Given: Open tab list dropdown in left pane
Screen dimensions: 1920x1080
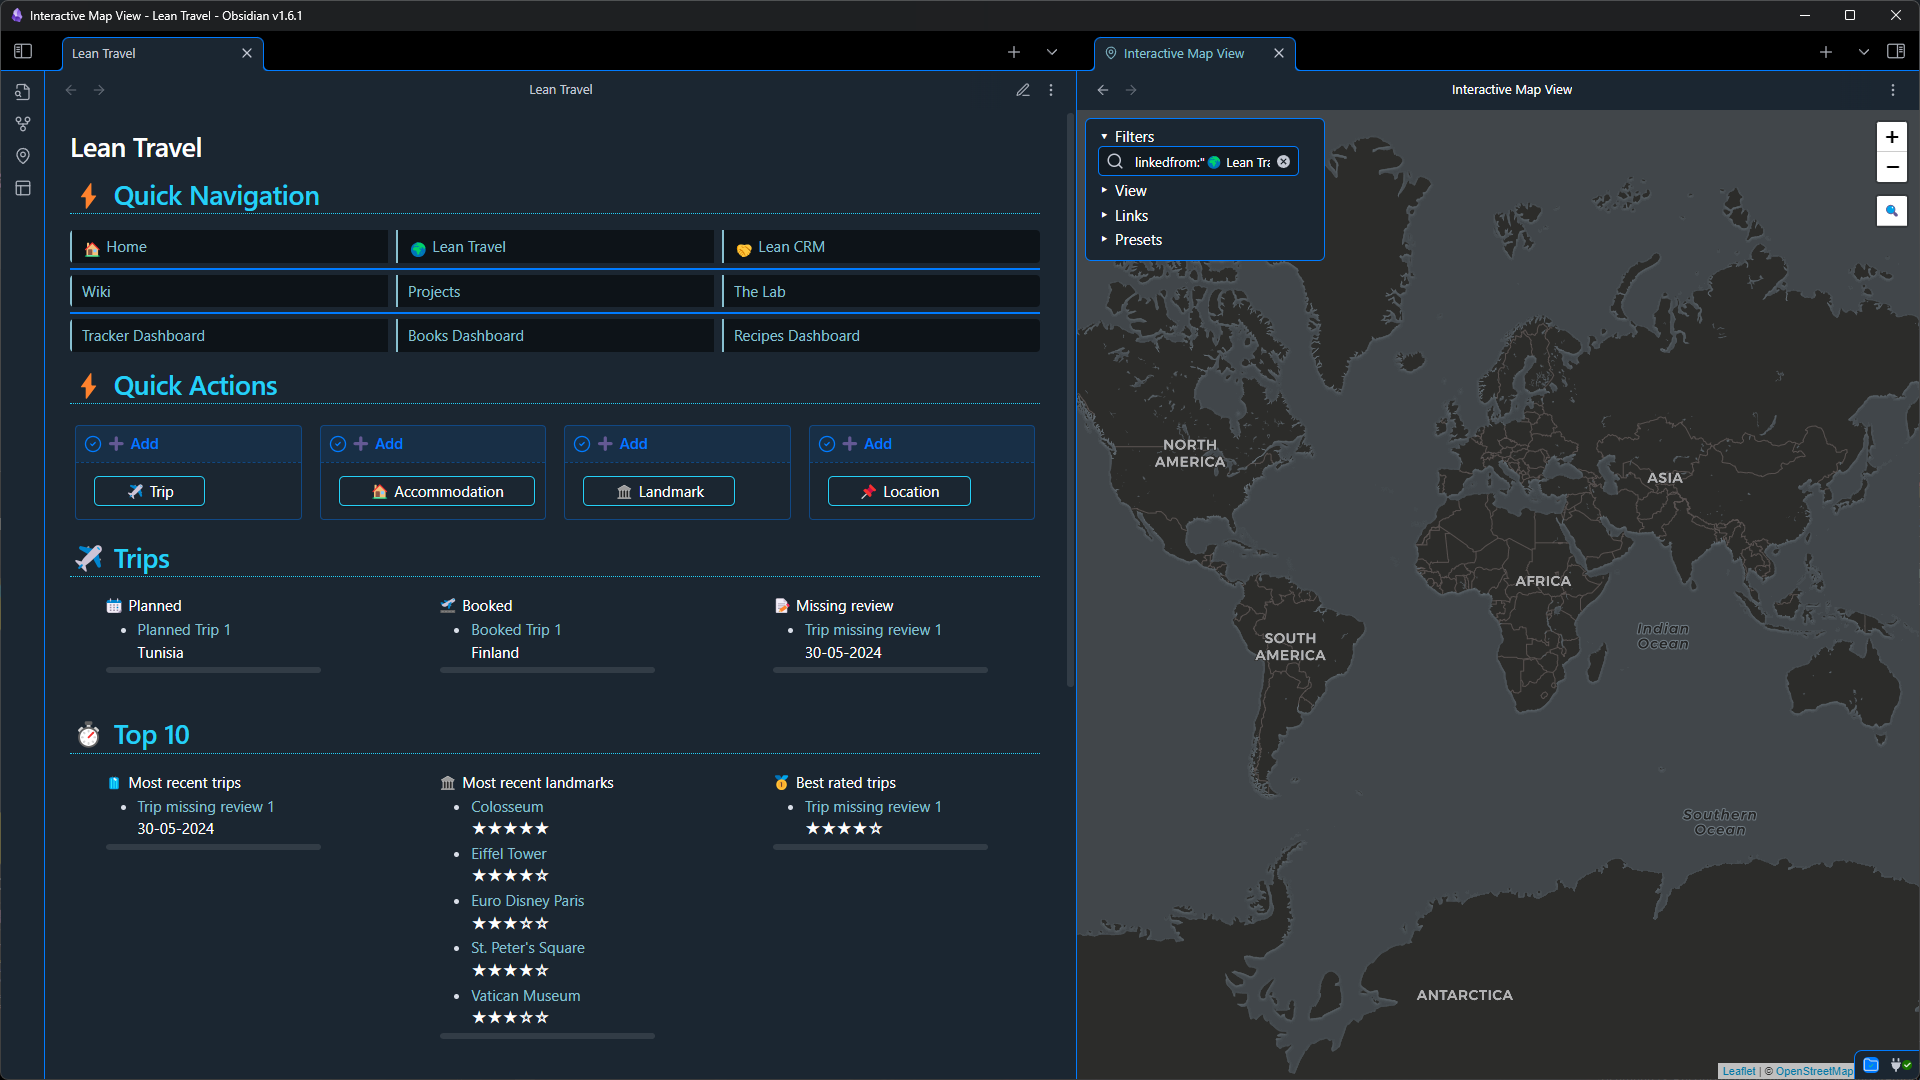Looking at the screenshot, I should pos(1051,52).
